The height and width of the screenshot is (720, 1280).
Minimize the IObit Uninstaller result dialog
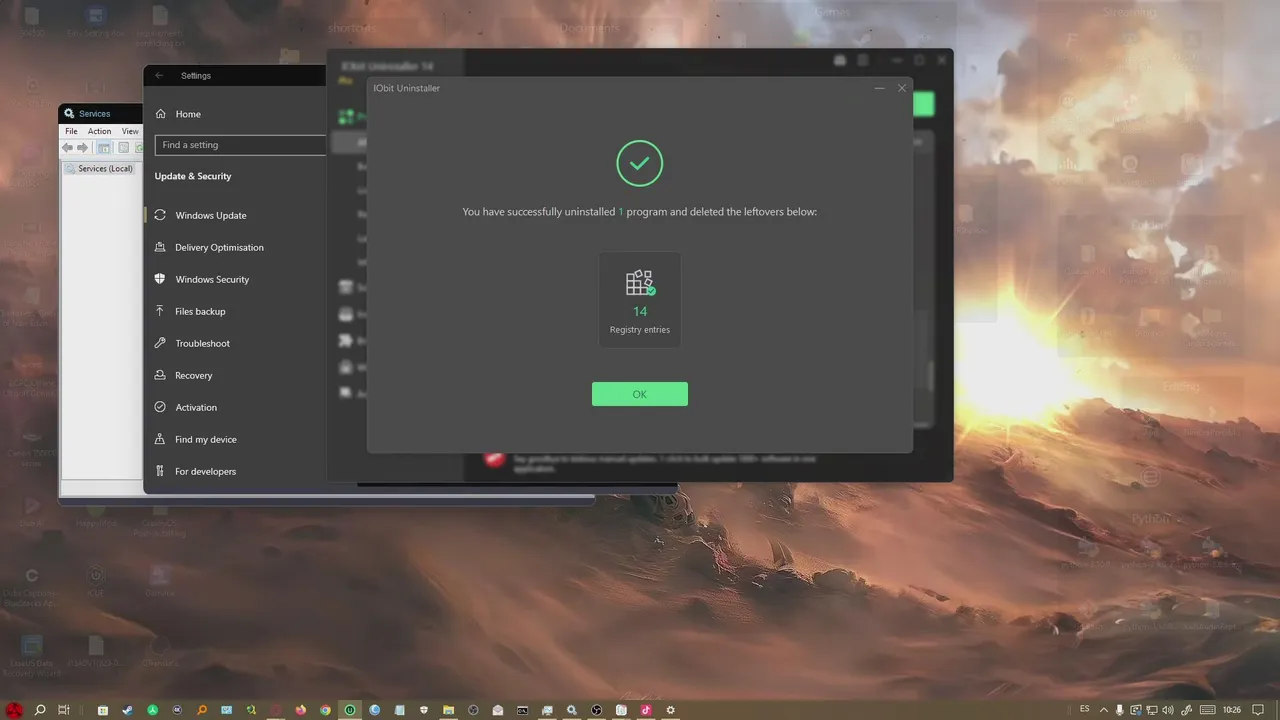pos(880,88)
